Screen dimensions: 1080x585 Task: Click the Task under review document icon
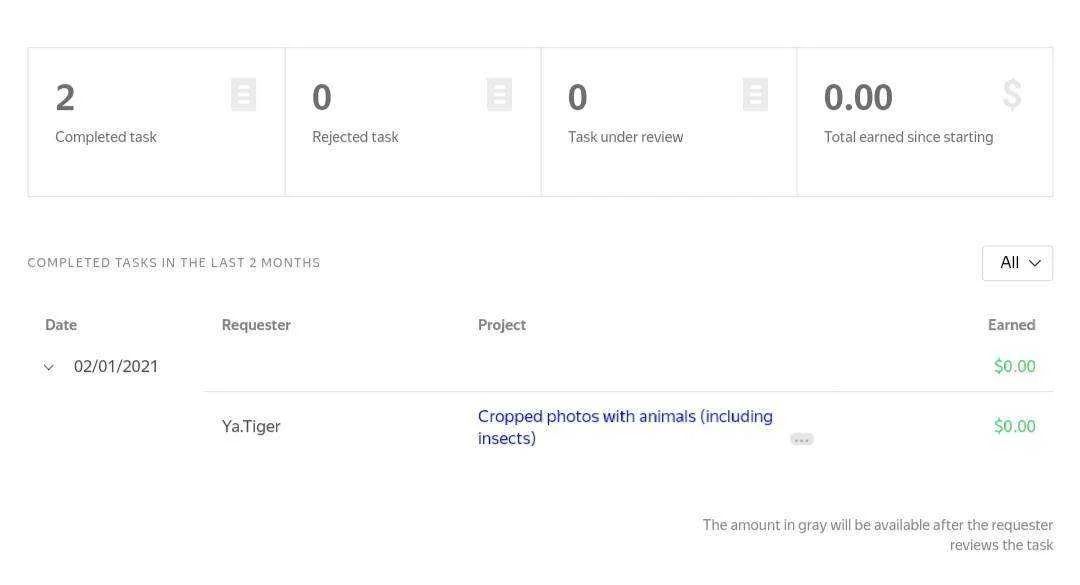pyautogui.click(x=756, y=94)
